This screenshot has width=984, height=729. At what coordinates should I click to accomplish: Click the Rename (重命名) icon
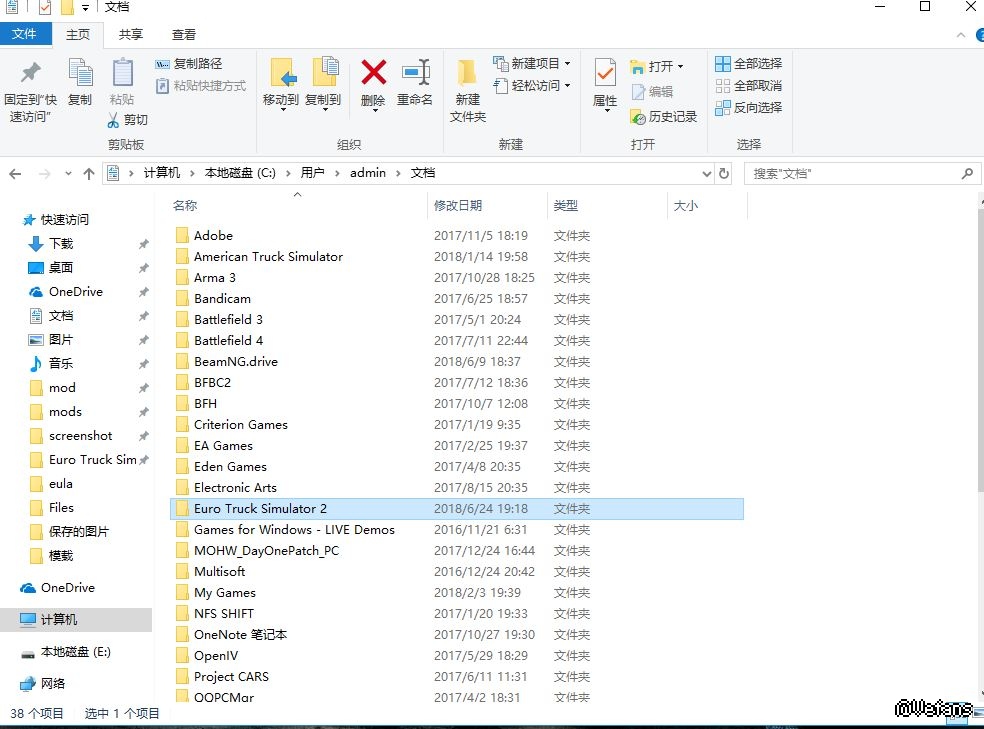415,73
